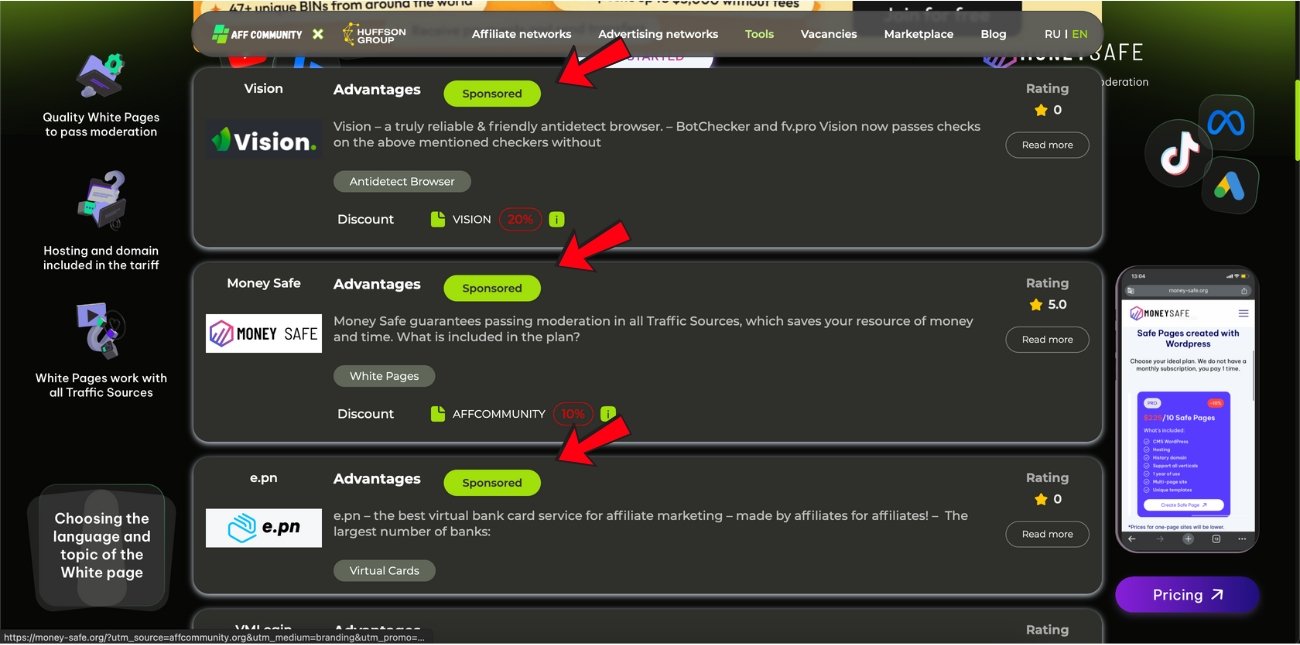Expand e.pn's Read more details

click(x=1047, y=533)
